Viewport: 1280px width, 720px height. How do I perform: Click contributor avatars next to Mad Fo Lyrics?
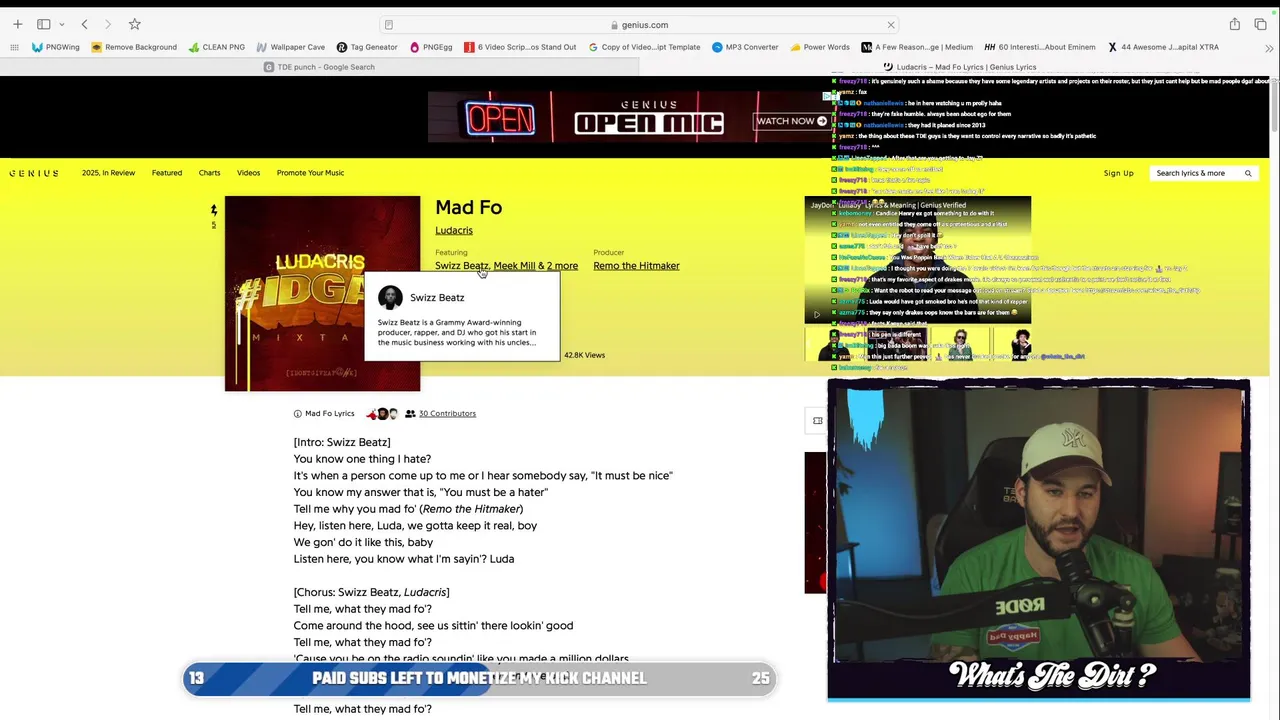coord(382,413)
